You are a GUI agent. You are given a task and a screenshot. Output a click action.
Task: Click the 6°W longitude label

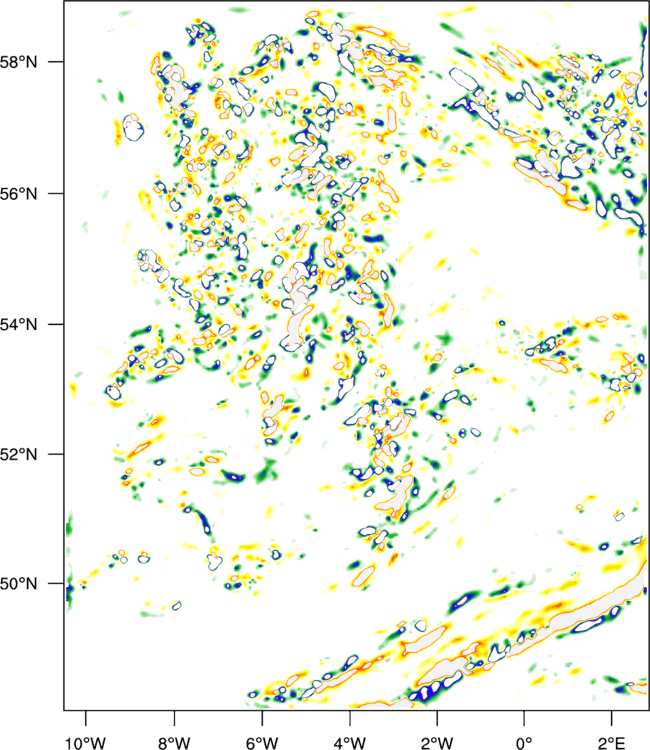click(x=262, y=742)
